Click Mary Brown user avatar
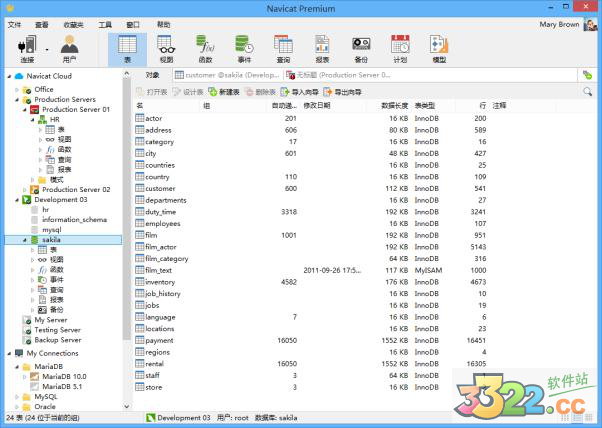This screenshot has width=602, height=428. coord(590,24)
